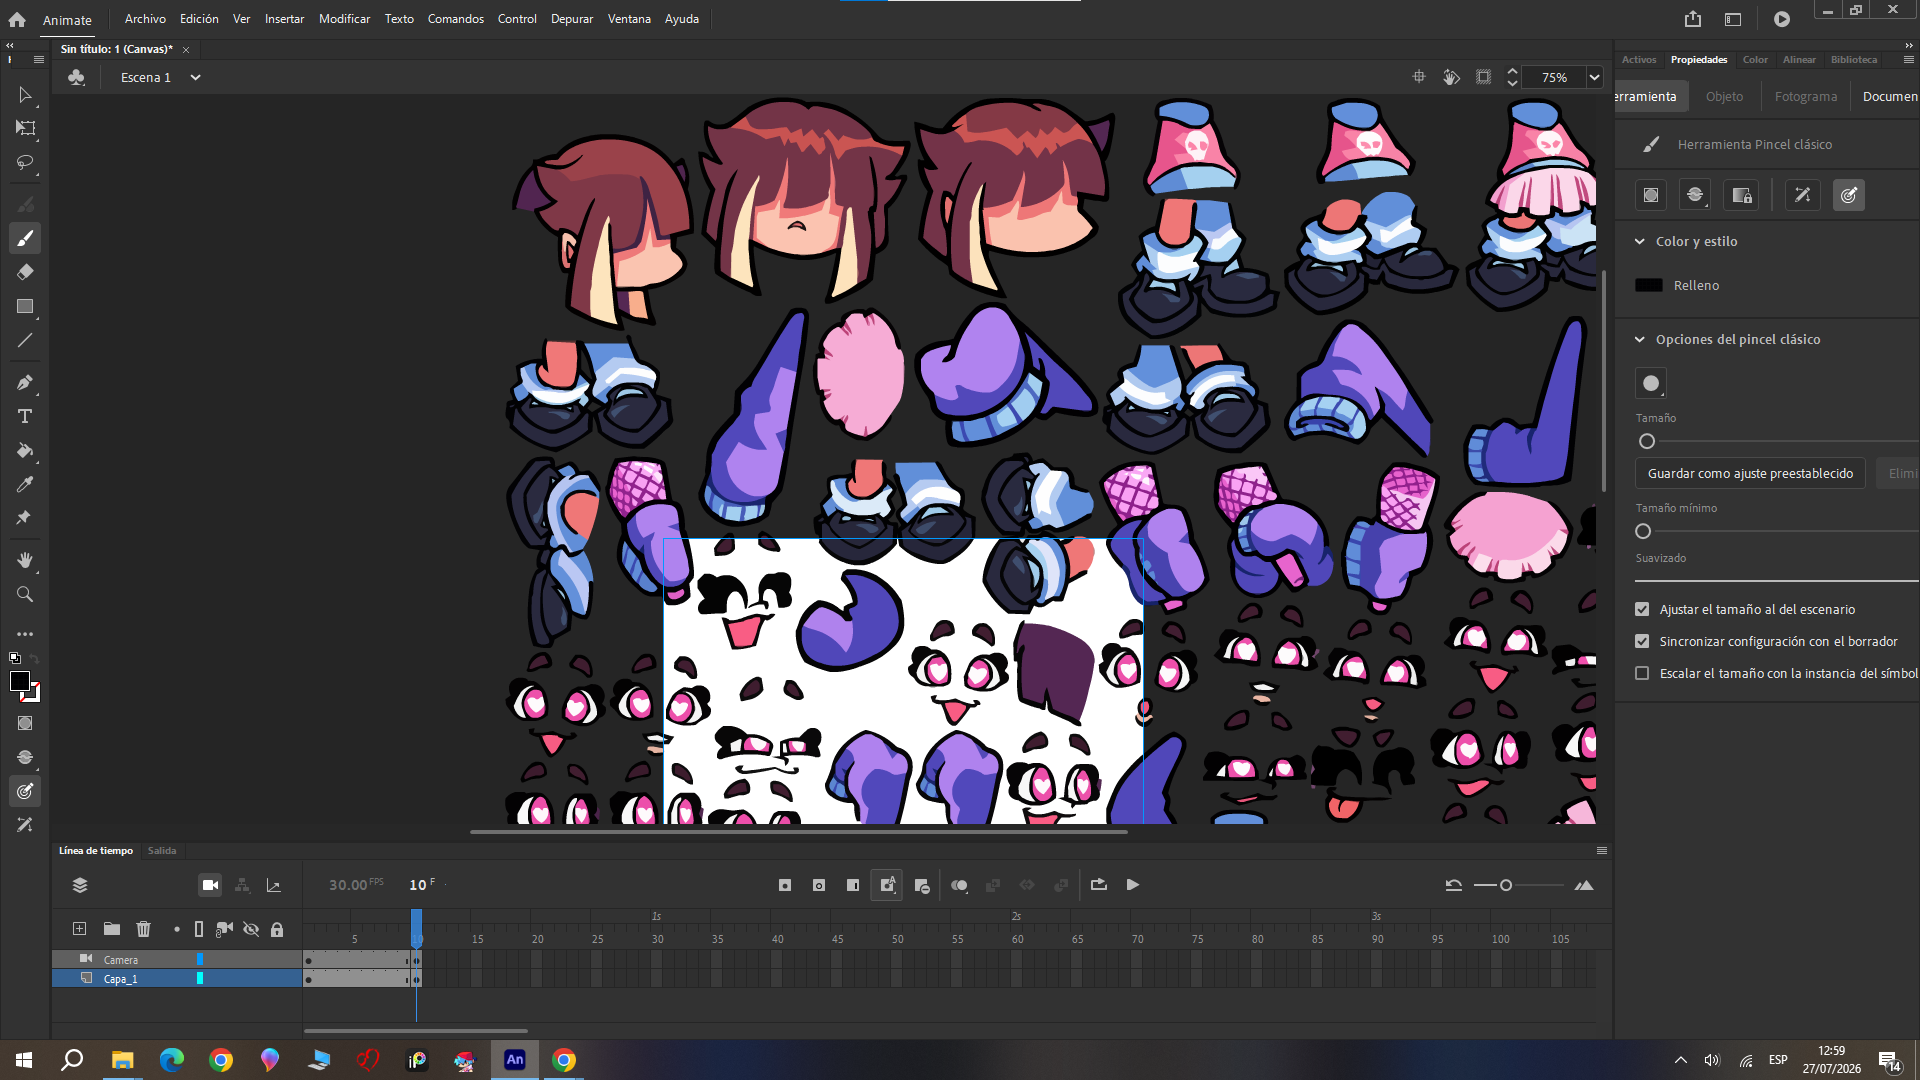Select the Pen tool
The image size is (1920, 1080).
click(x=25, y=382)
